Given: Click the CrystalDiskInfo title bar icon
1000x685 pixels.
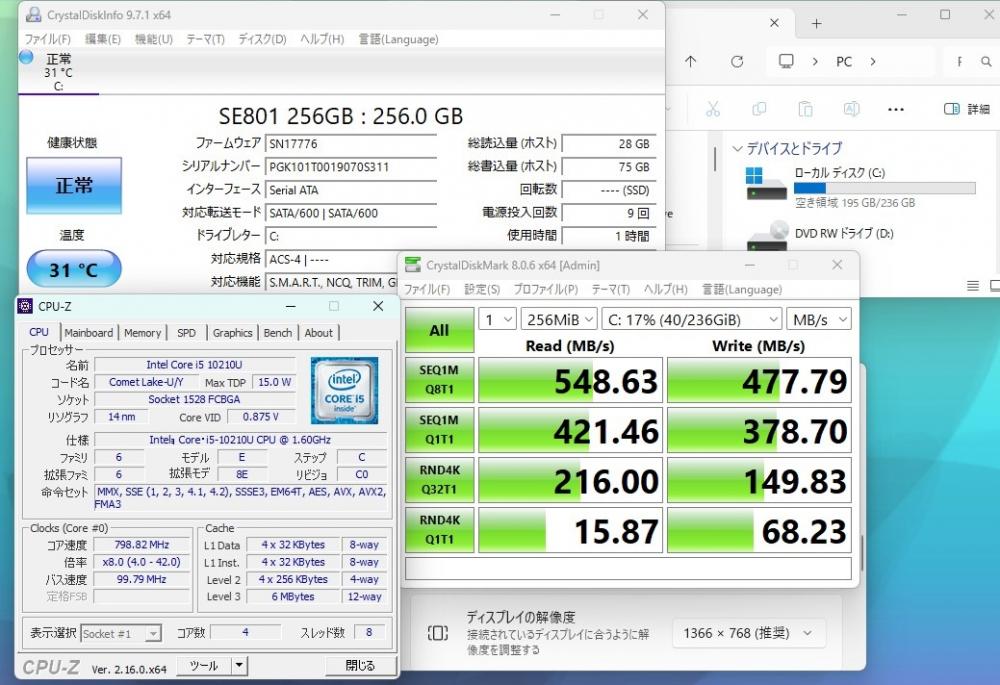Looking at the screenshot, I should tap(33, 15).
